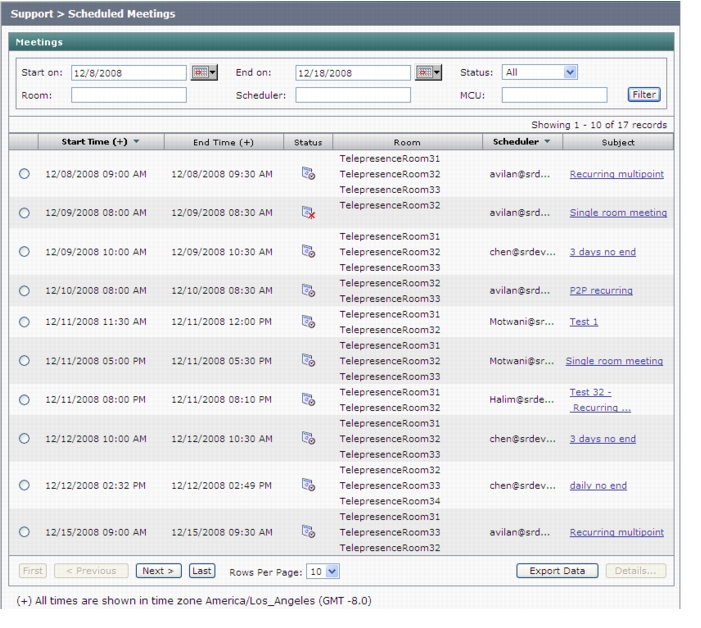
Task: Open the End on calendar picker icon
Action: point(428,72)
